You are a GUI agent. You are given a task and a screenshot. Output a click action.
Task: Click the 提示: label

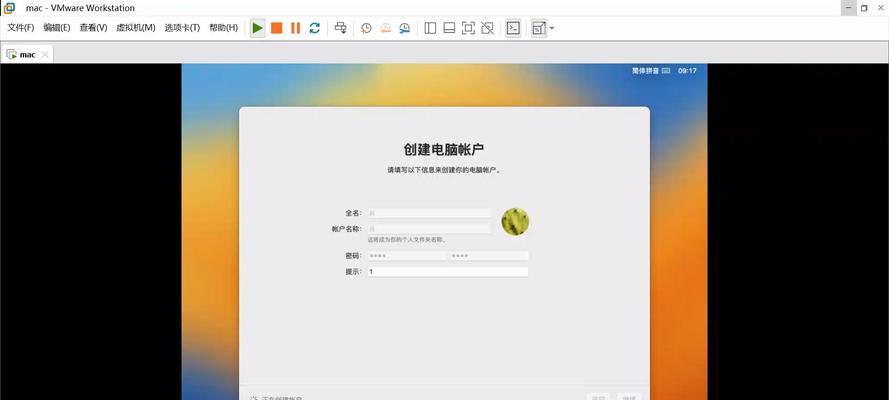click(353, 272)
